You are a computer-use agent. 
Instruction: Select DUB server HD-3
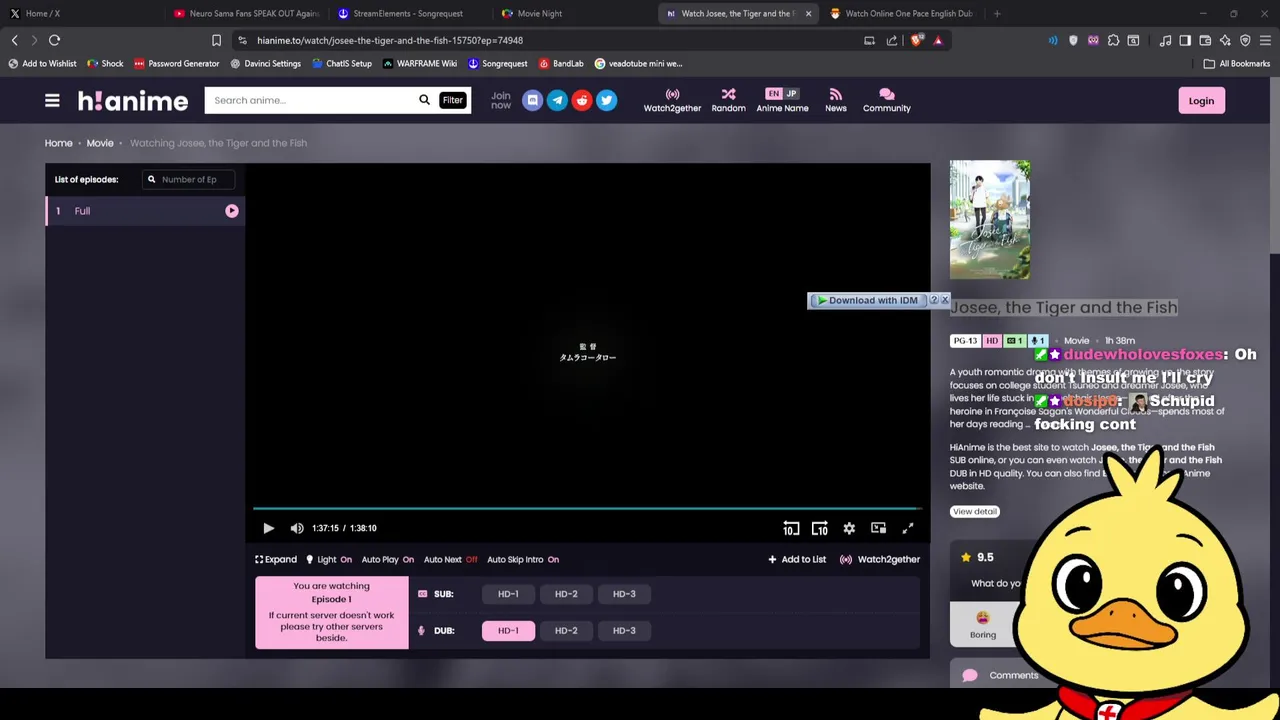(624, 630)
